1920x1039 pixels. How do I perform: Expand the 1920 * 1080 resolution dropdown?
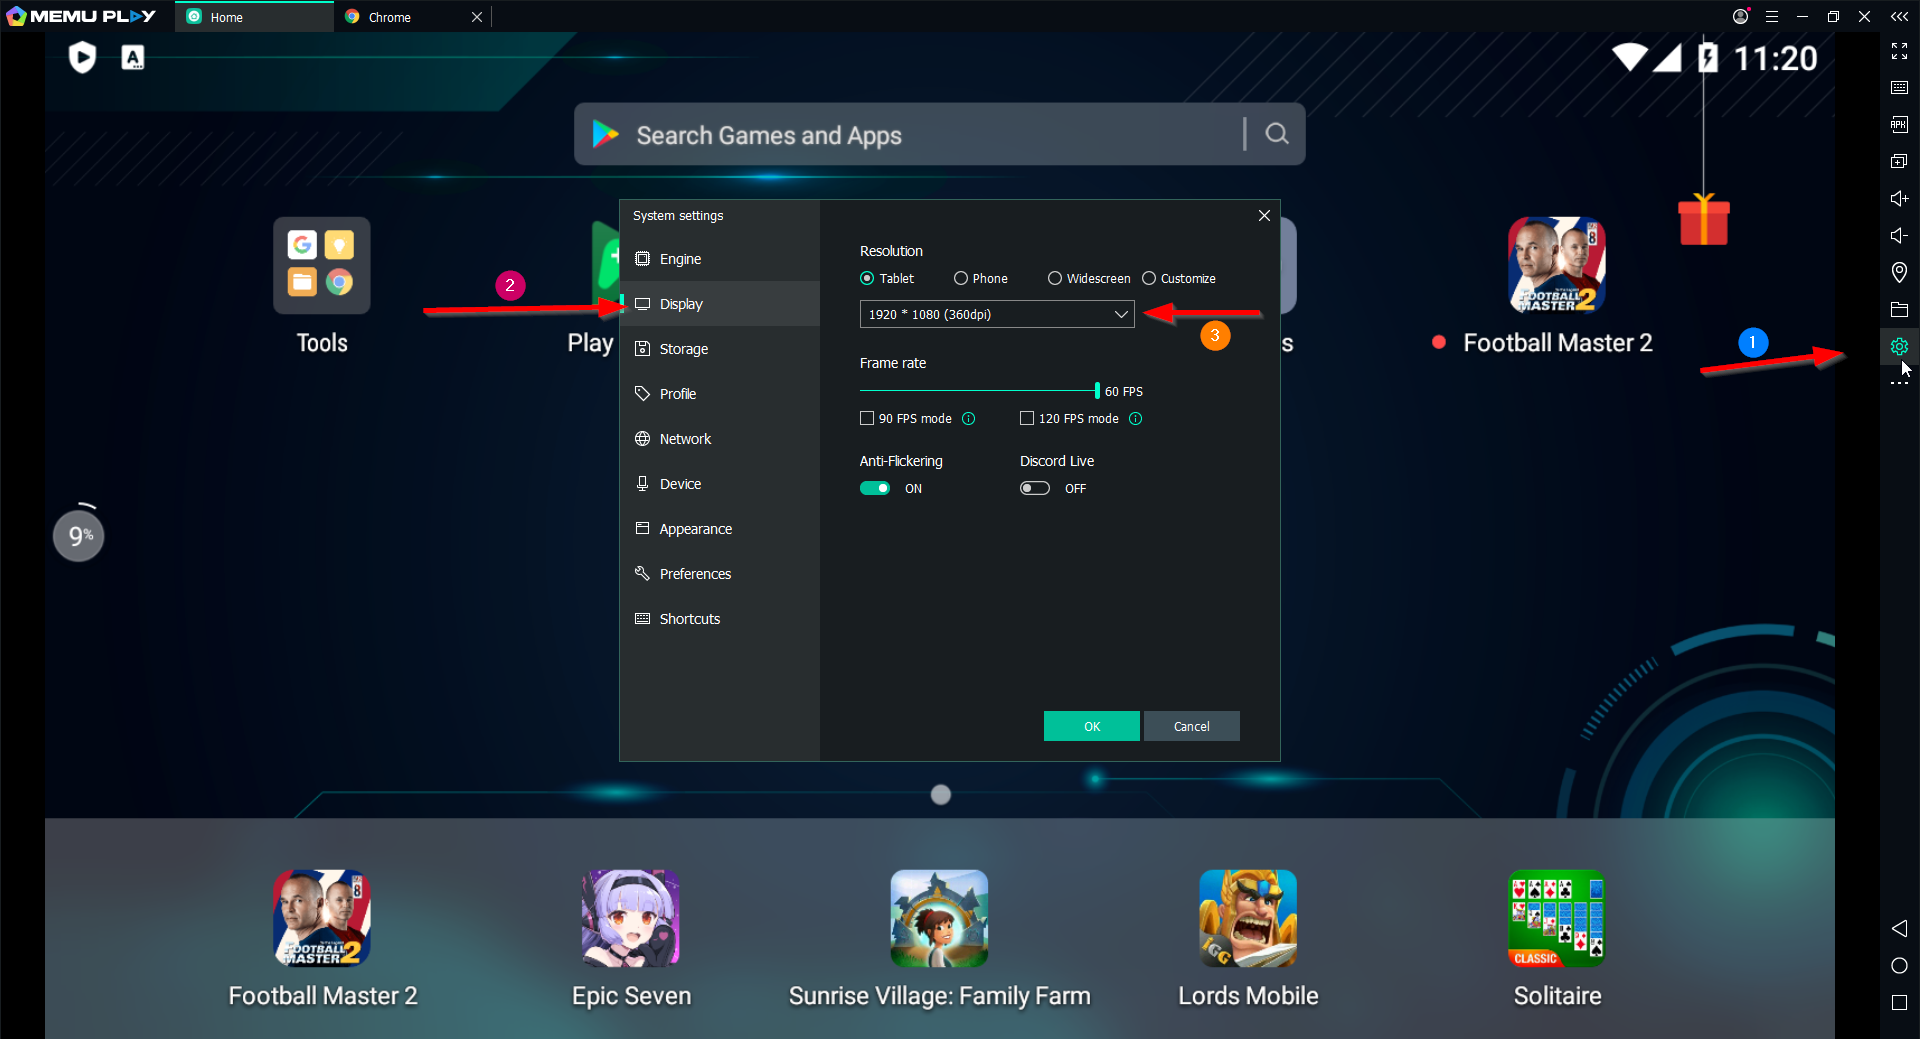996,314
